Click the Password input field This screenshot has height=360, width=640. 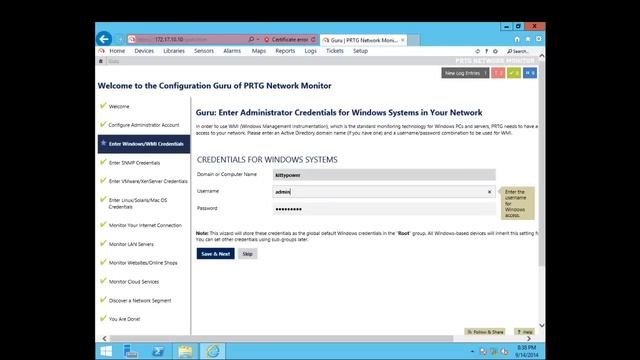tap(384, 209)
